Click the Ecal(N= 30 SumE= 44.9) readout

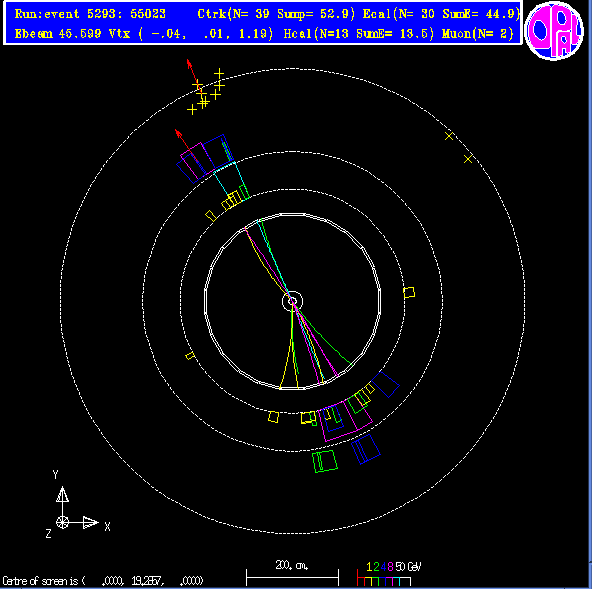(441, 14)
